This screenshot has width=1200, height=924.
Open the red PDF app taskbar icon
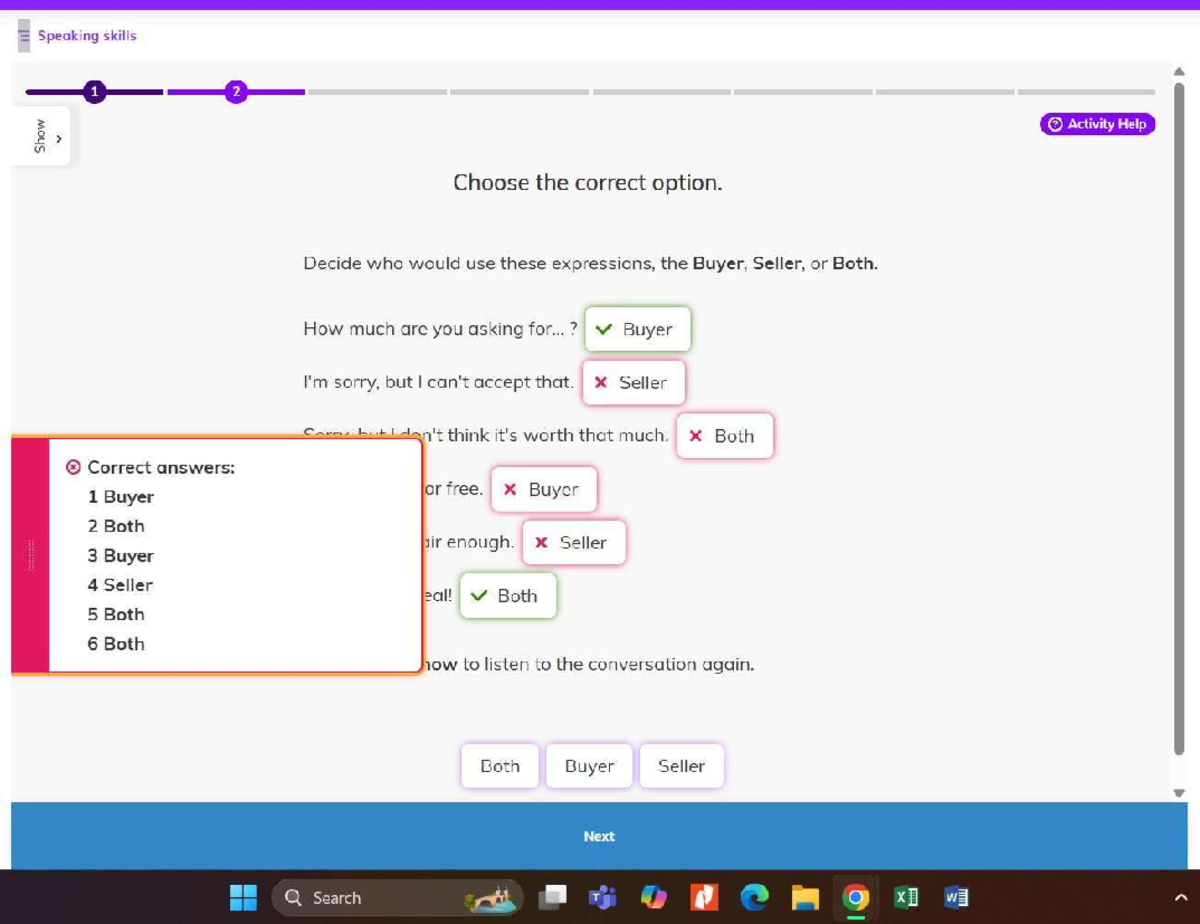coord(704,897)
